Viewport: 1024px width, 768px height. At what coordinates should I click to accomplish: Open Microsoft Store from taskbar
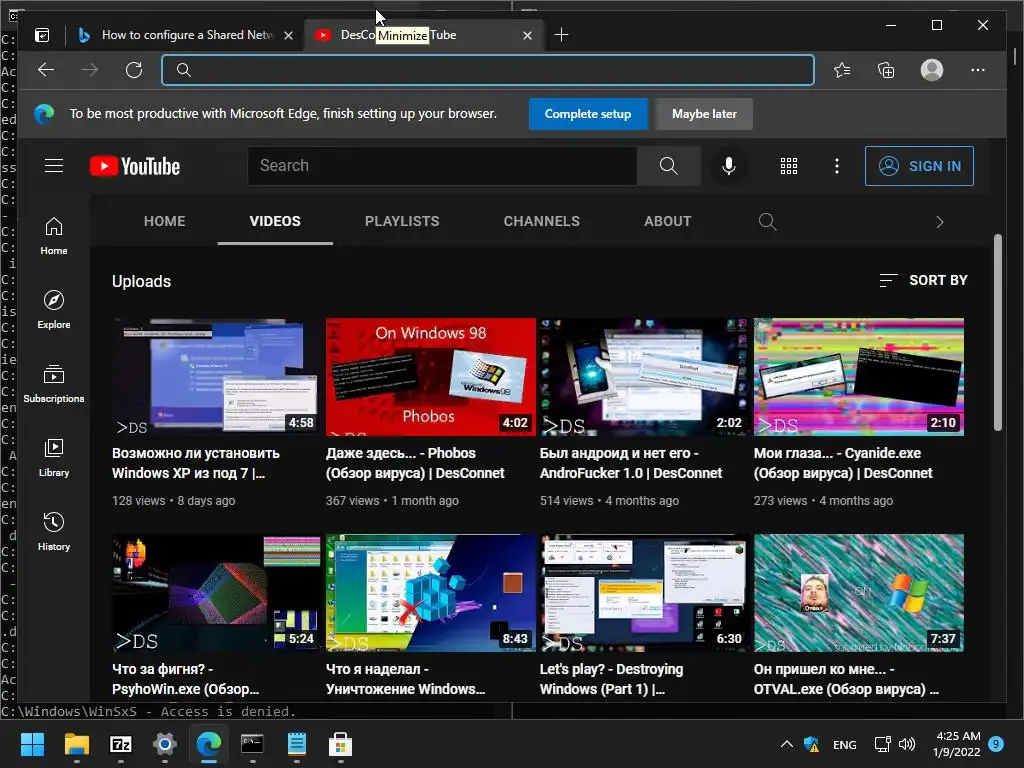(x=340, y=744)
